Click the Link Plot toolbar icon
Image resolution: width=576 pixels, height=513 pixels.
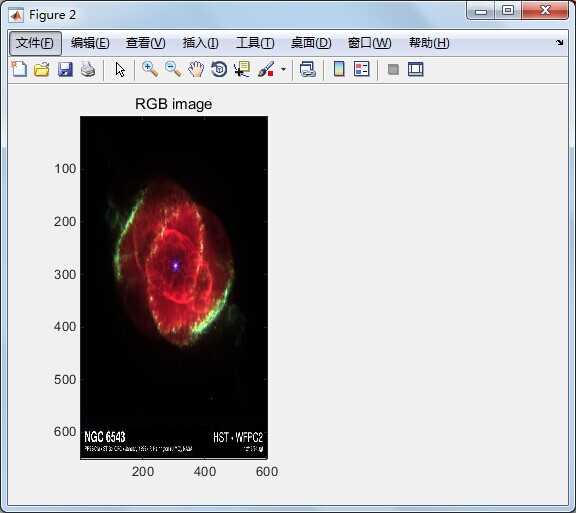click(307, 69)
